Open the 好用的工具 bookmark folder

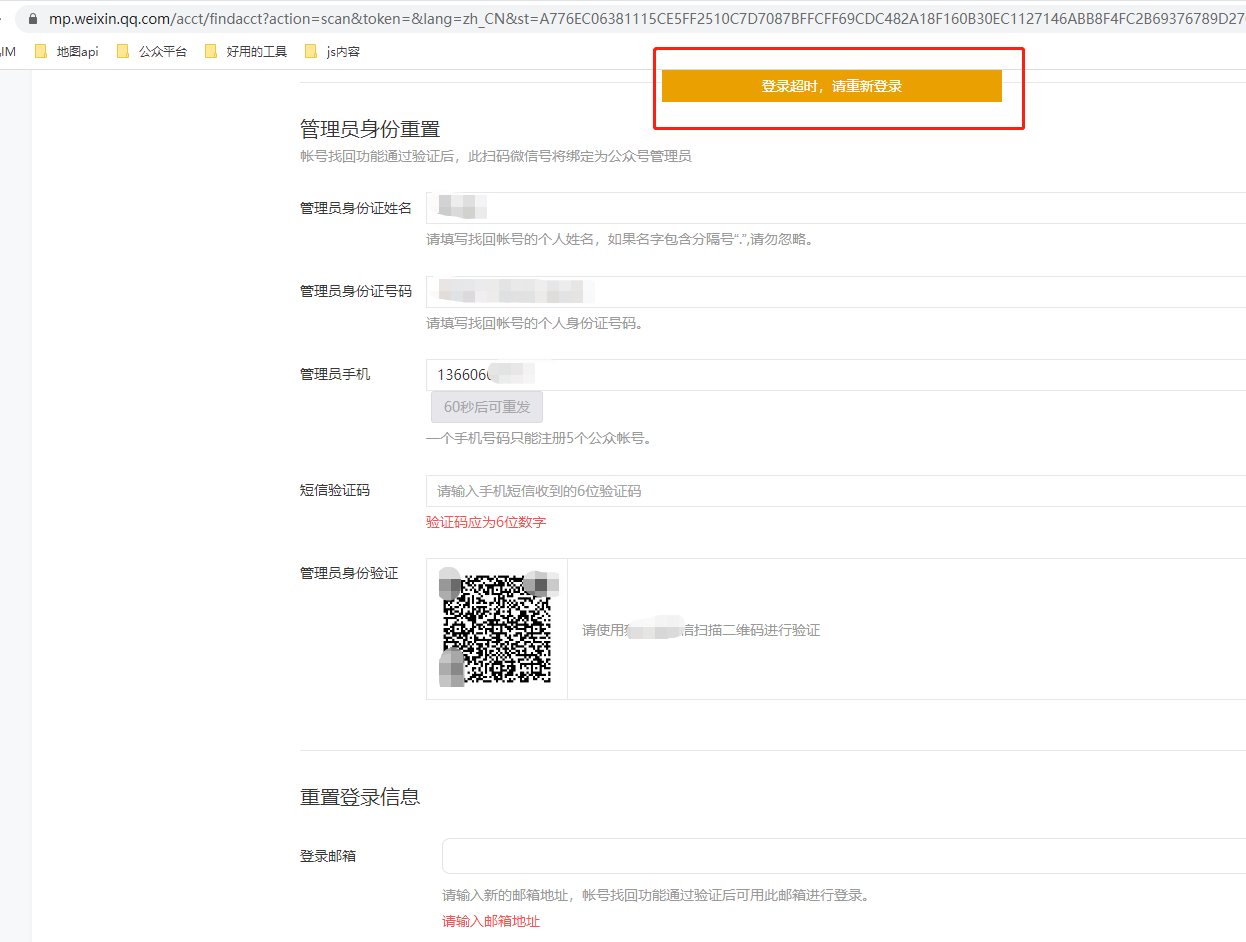246,51
